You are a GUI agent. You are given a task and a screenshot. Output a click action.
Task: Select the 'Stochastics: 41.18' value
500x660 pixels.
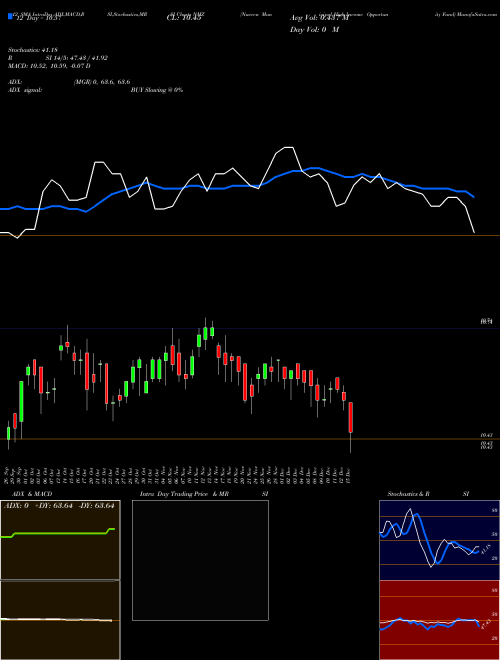click(x=35, y=50)
